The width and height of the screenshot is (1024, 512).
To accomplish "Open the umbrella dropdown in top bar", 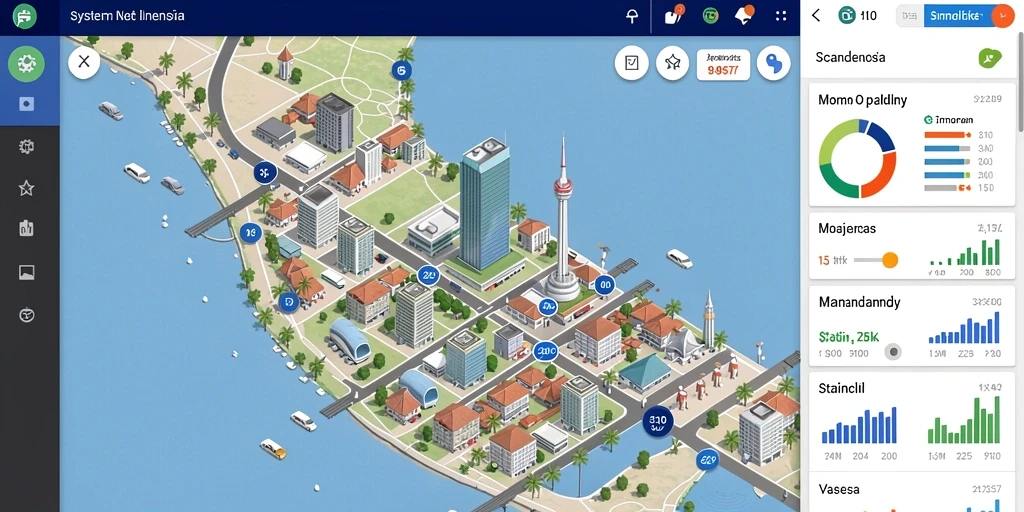I will (x=632, y=16).
